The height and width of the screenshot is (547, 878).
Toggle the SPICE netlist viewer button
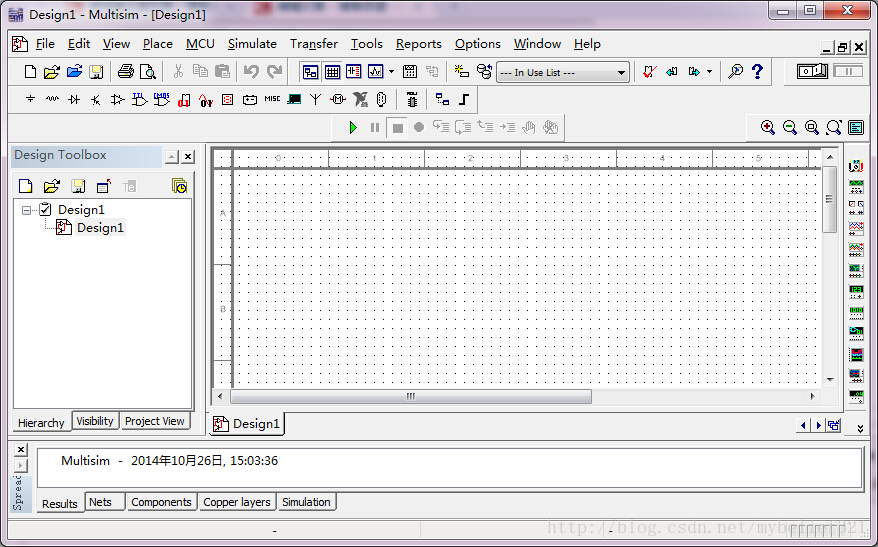[x=354, y=72]
